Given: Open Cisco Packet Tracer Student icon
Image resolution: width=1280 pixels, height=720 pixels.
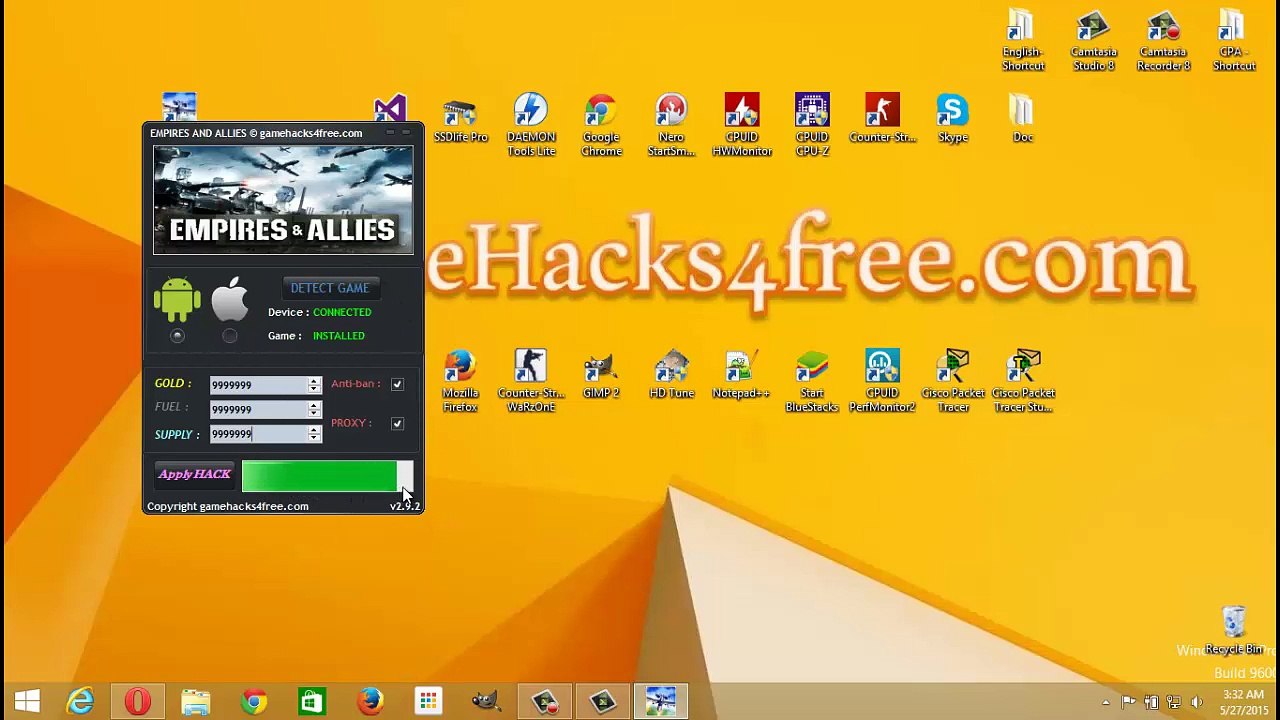Looking at the screenshot, I should 1023,381.
